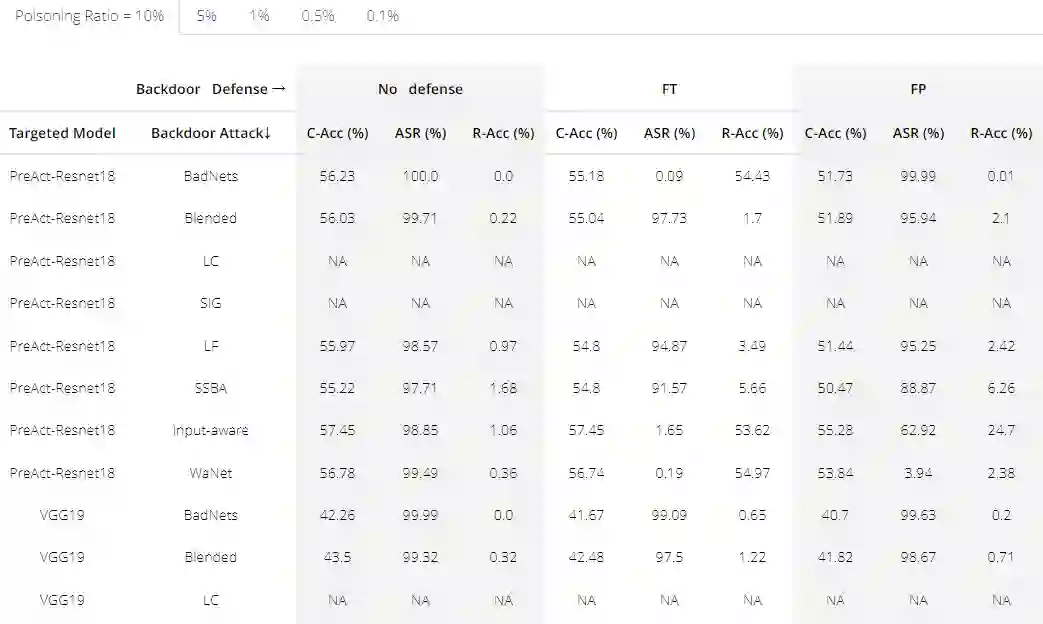
Task: Select the Input-aware attack row label
Action: [x=210, y=430]
